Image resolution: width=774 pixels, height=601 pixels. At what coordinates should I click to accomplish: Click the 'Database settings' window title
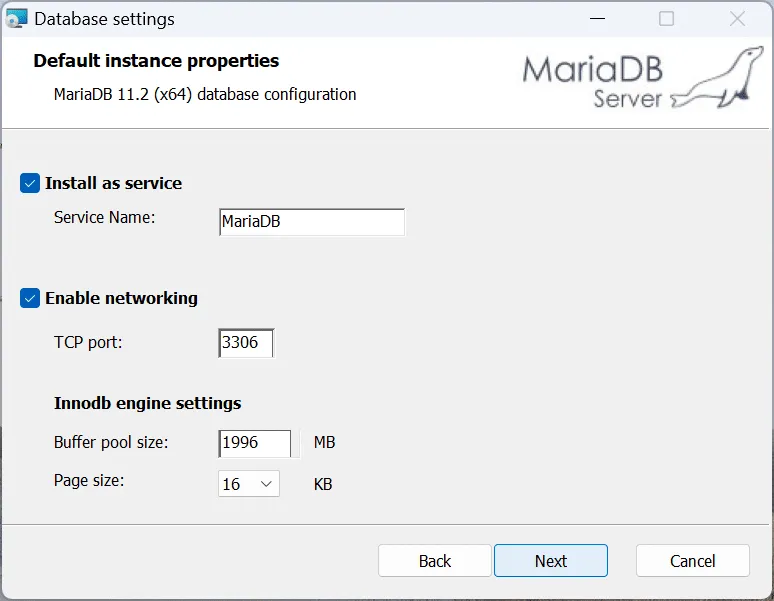pos(105,19)
